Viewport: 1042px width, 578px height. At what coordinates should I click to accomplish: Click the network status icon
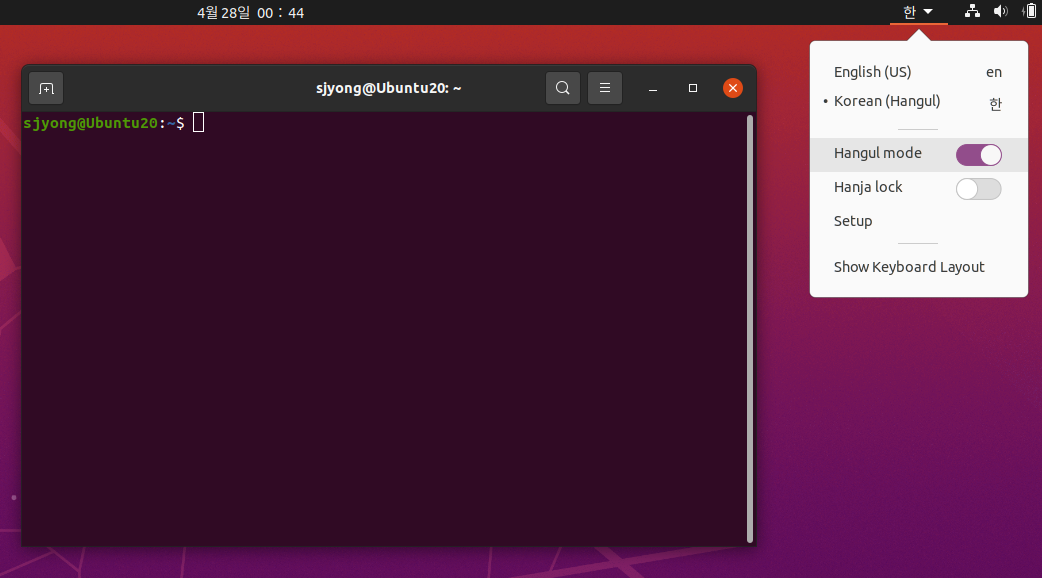pyautogui.click(x=972, y=11)
